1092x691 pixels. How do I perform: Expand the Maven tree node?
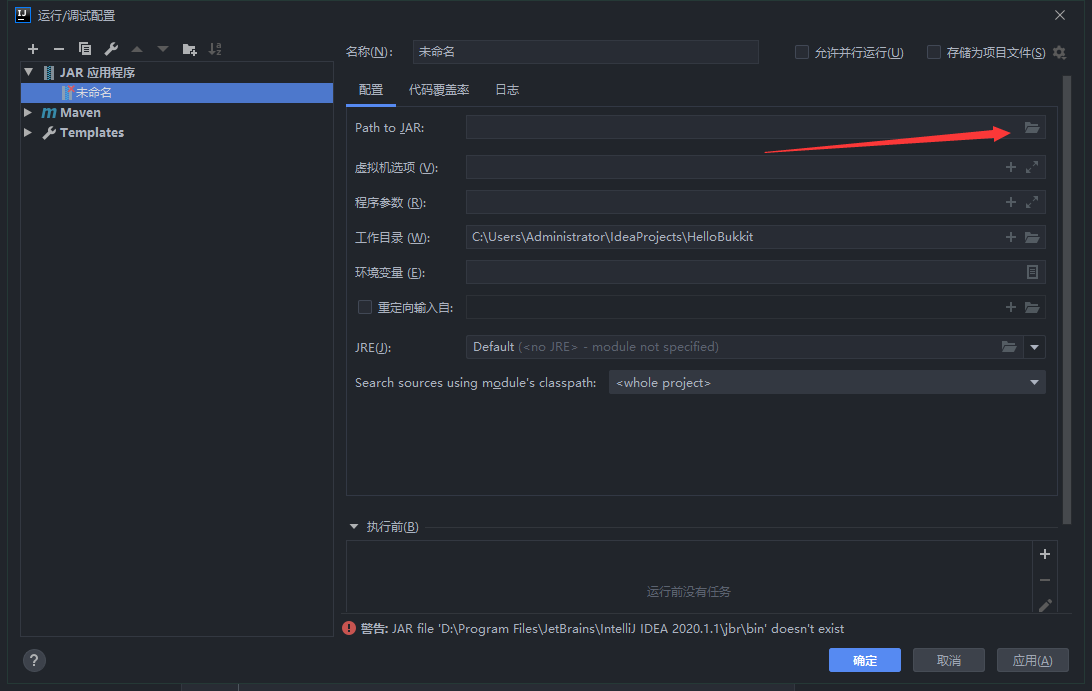[28, 113]
